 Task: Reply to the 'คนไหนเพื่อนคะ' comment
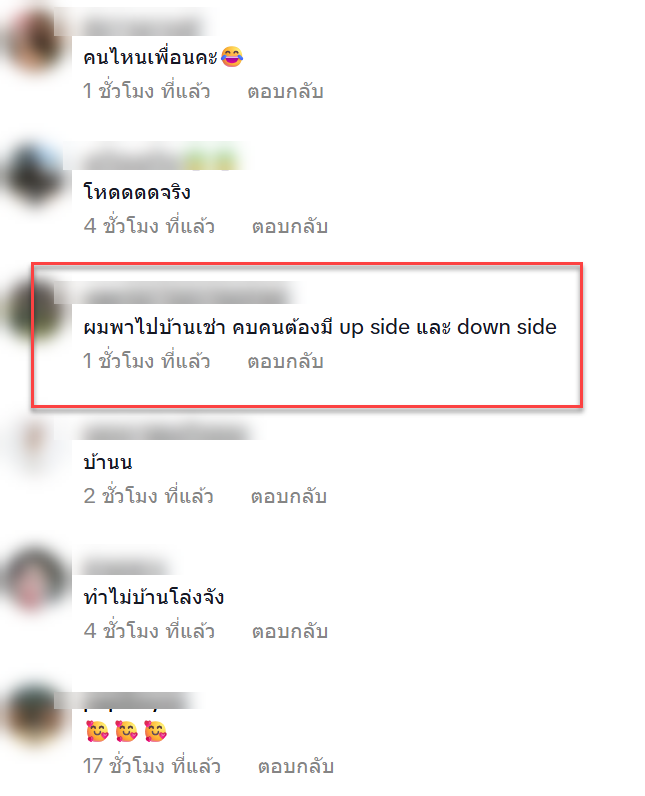click(x=285, y=92)
